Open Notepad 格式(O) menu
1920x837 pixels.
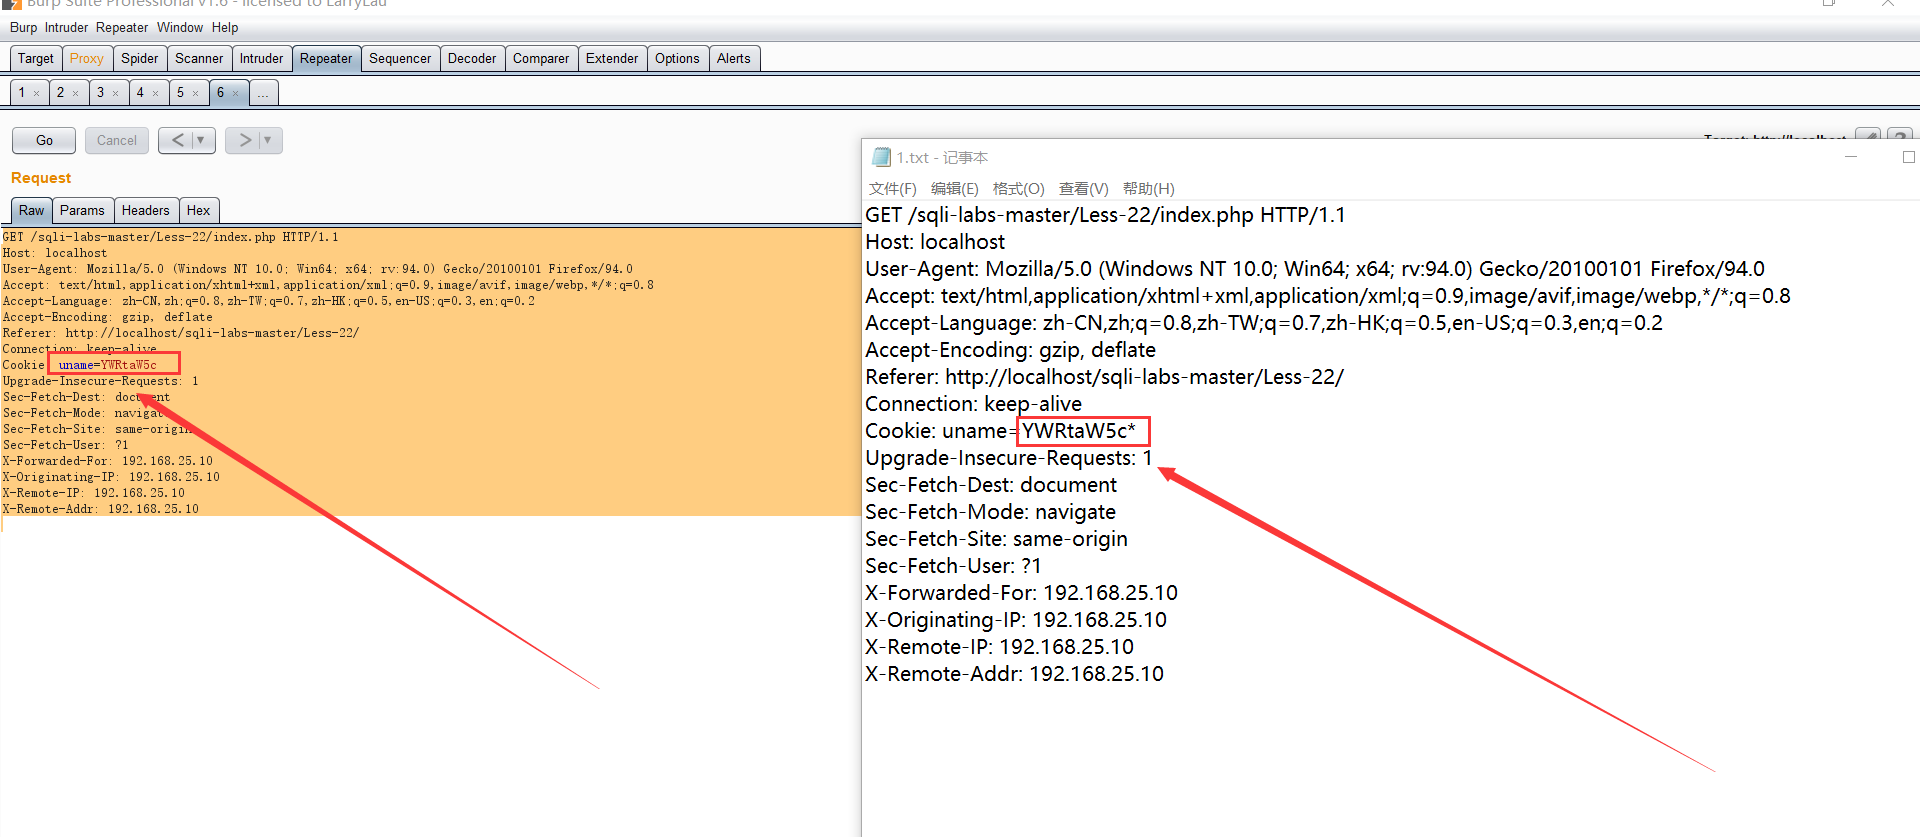1018,188
